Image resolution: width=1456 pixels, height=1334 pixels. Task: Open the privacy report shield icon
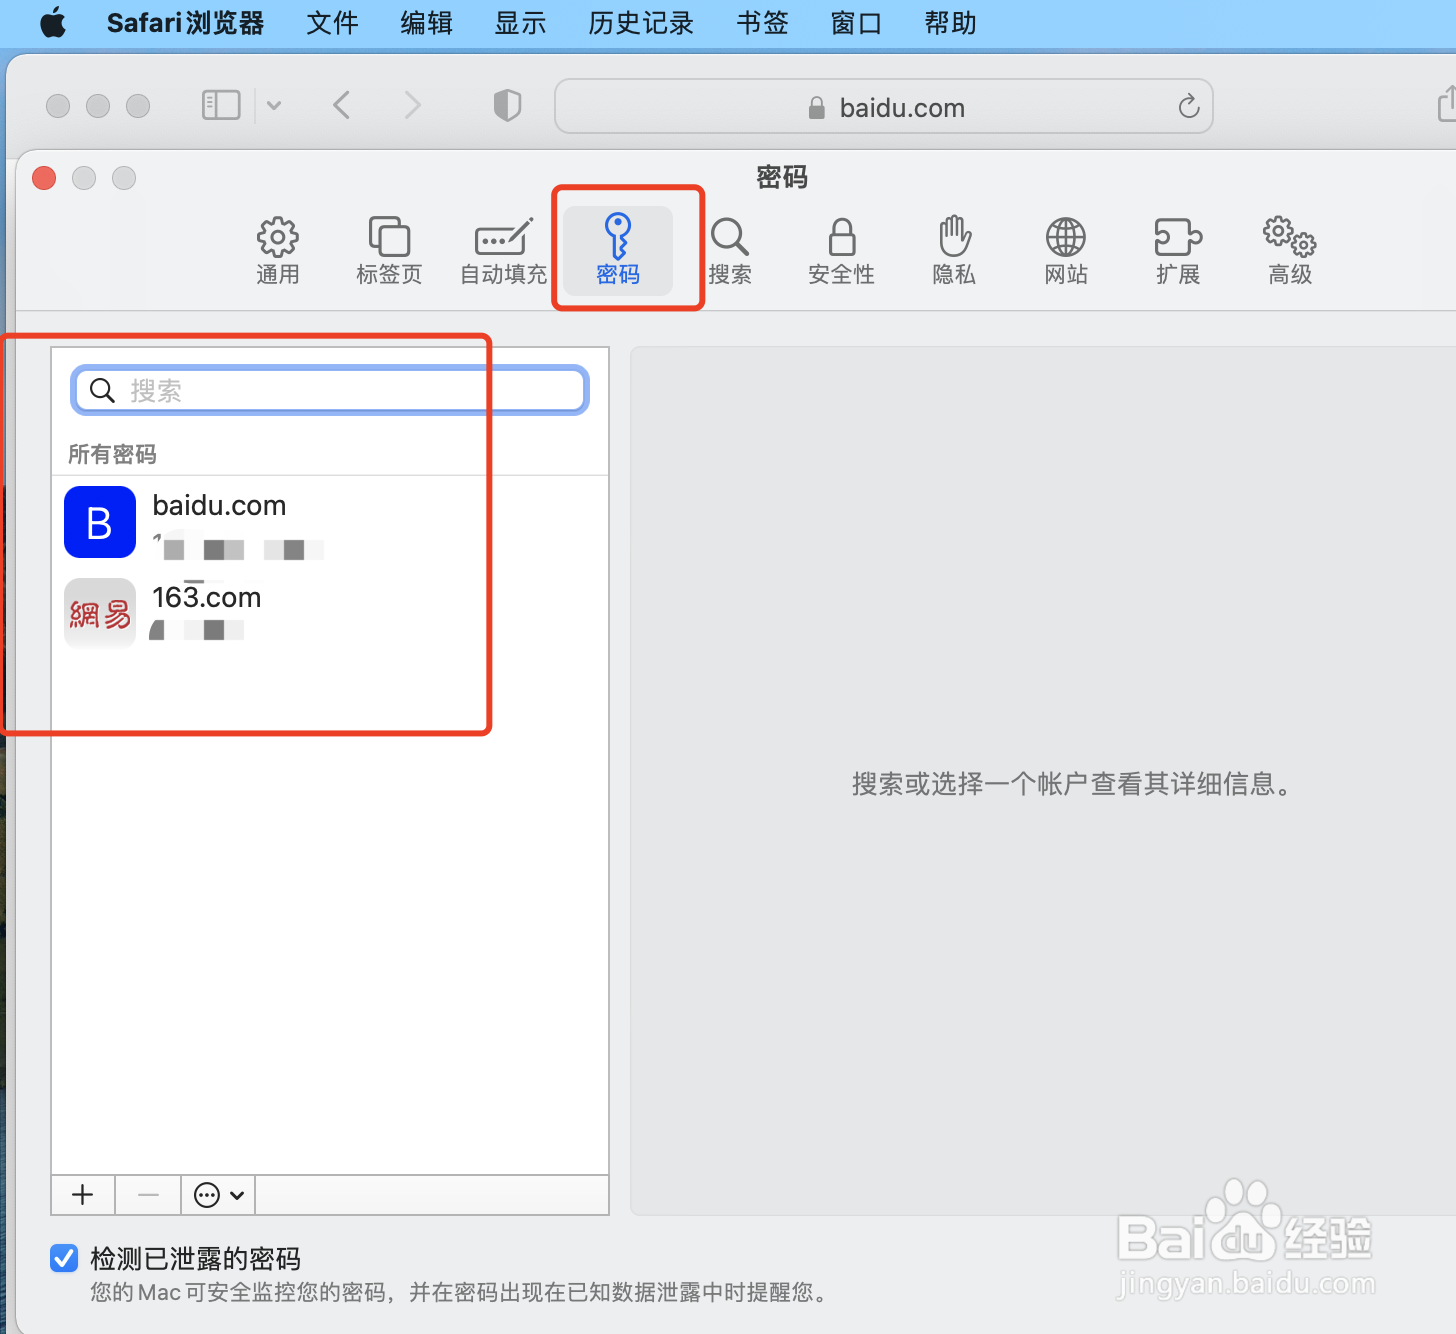[x=508, y=105]
